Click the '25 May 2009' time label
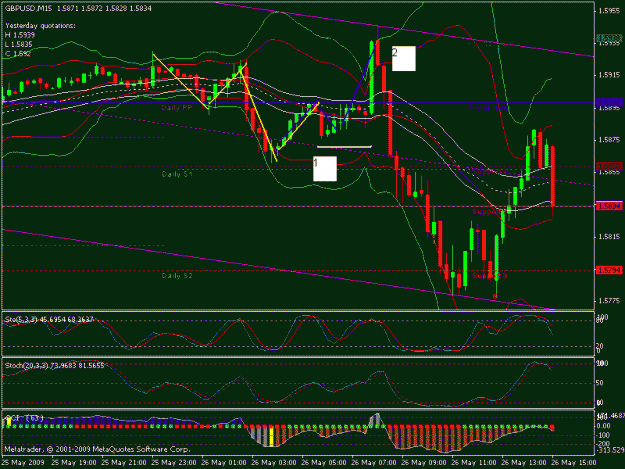The width and height of the screenshot is (625, 469). [x=23, y=463]
